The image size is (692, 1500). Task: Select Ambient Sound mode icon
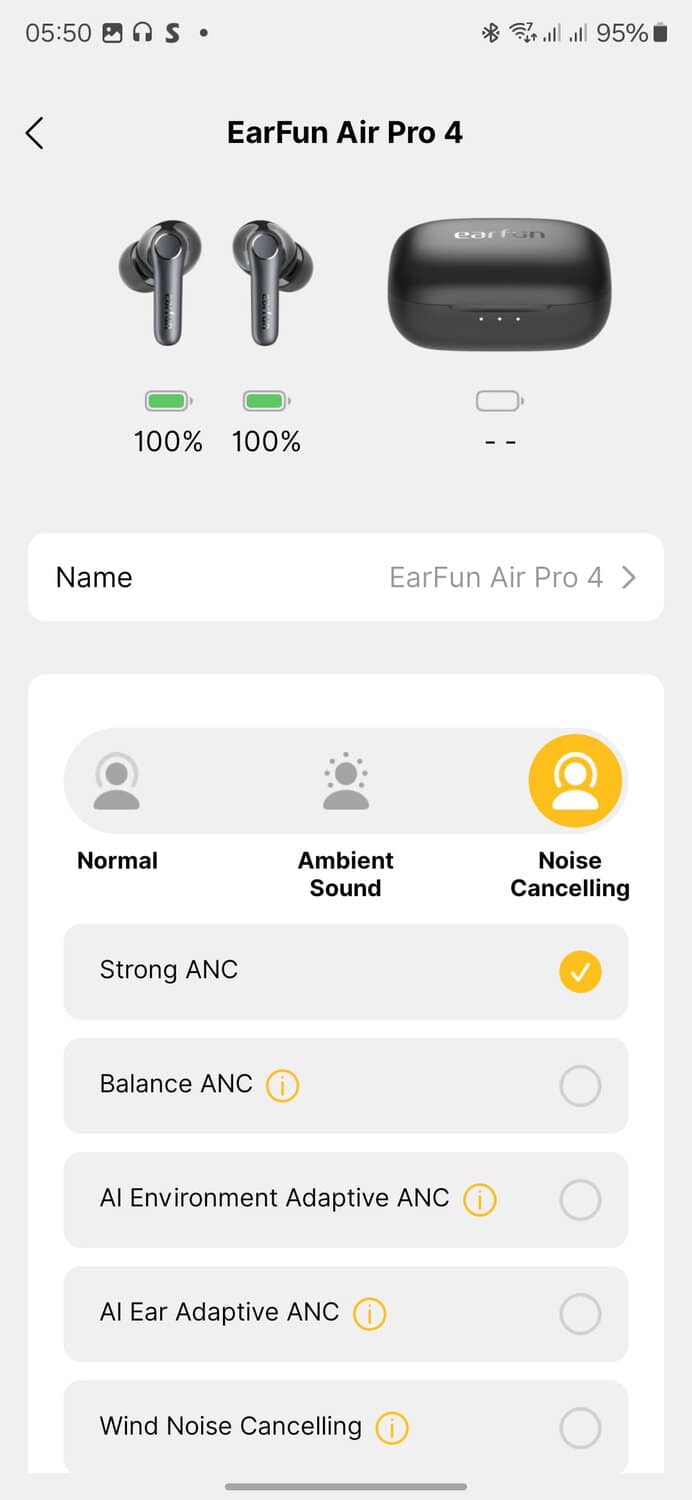tap(346, 781)
